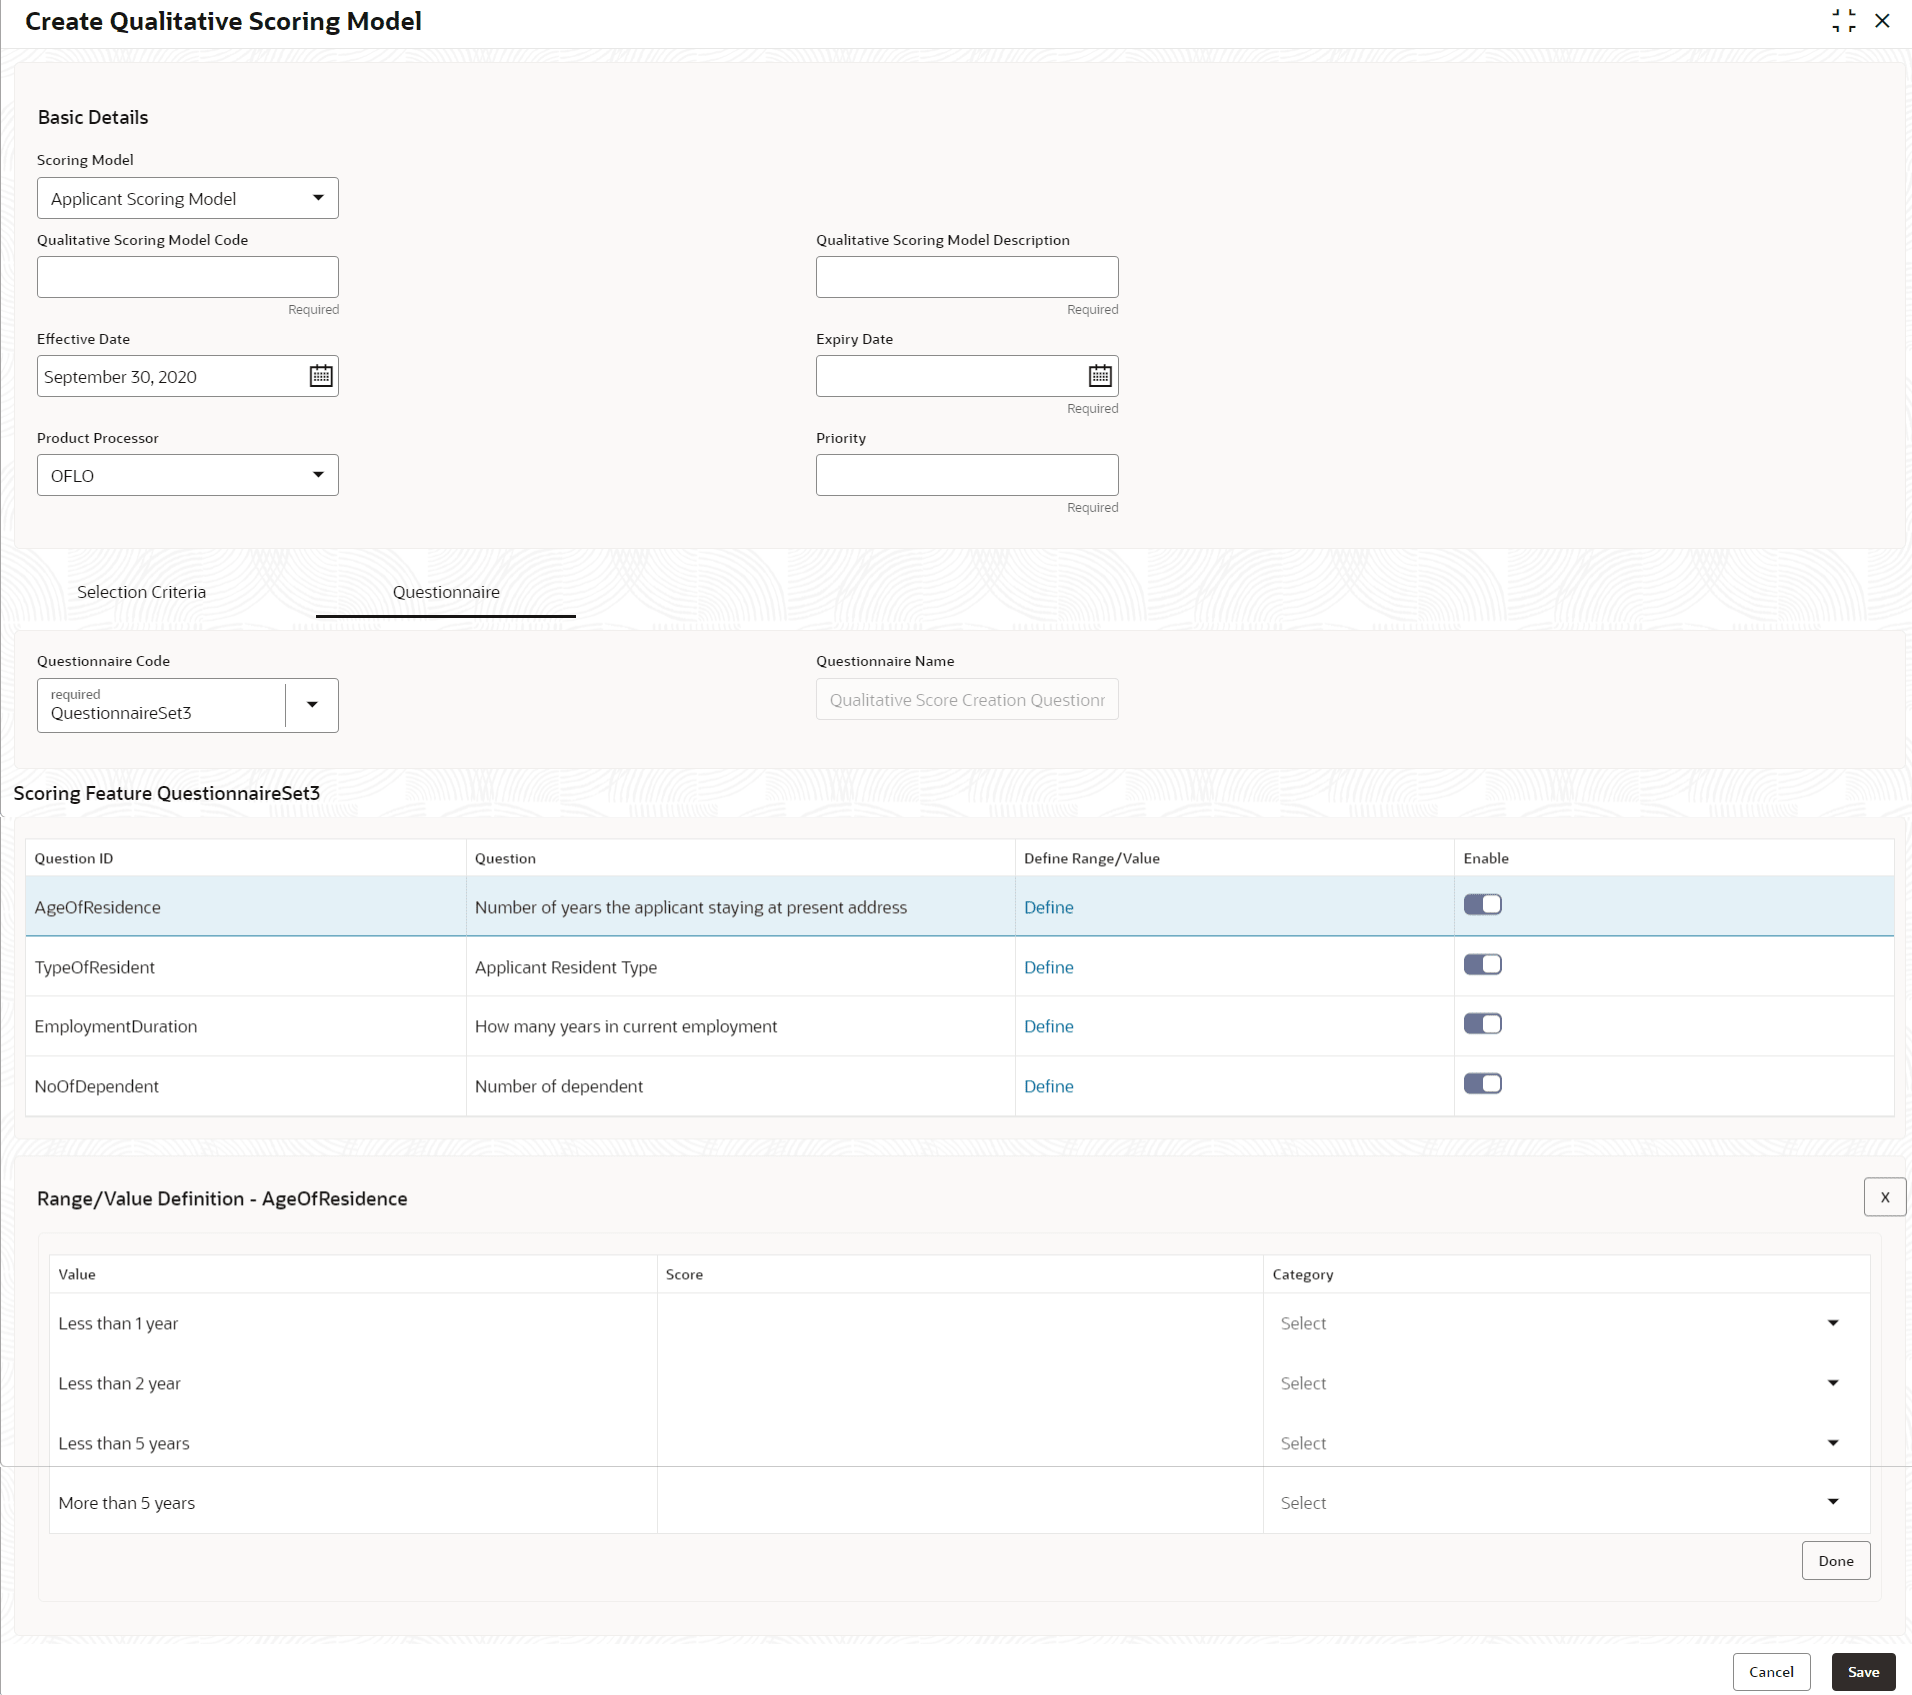
Task: Click the 'Less than 5 years' value
Action: tap(124, 1443)
